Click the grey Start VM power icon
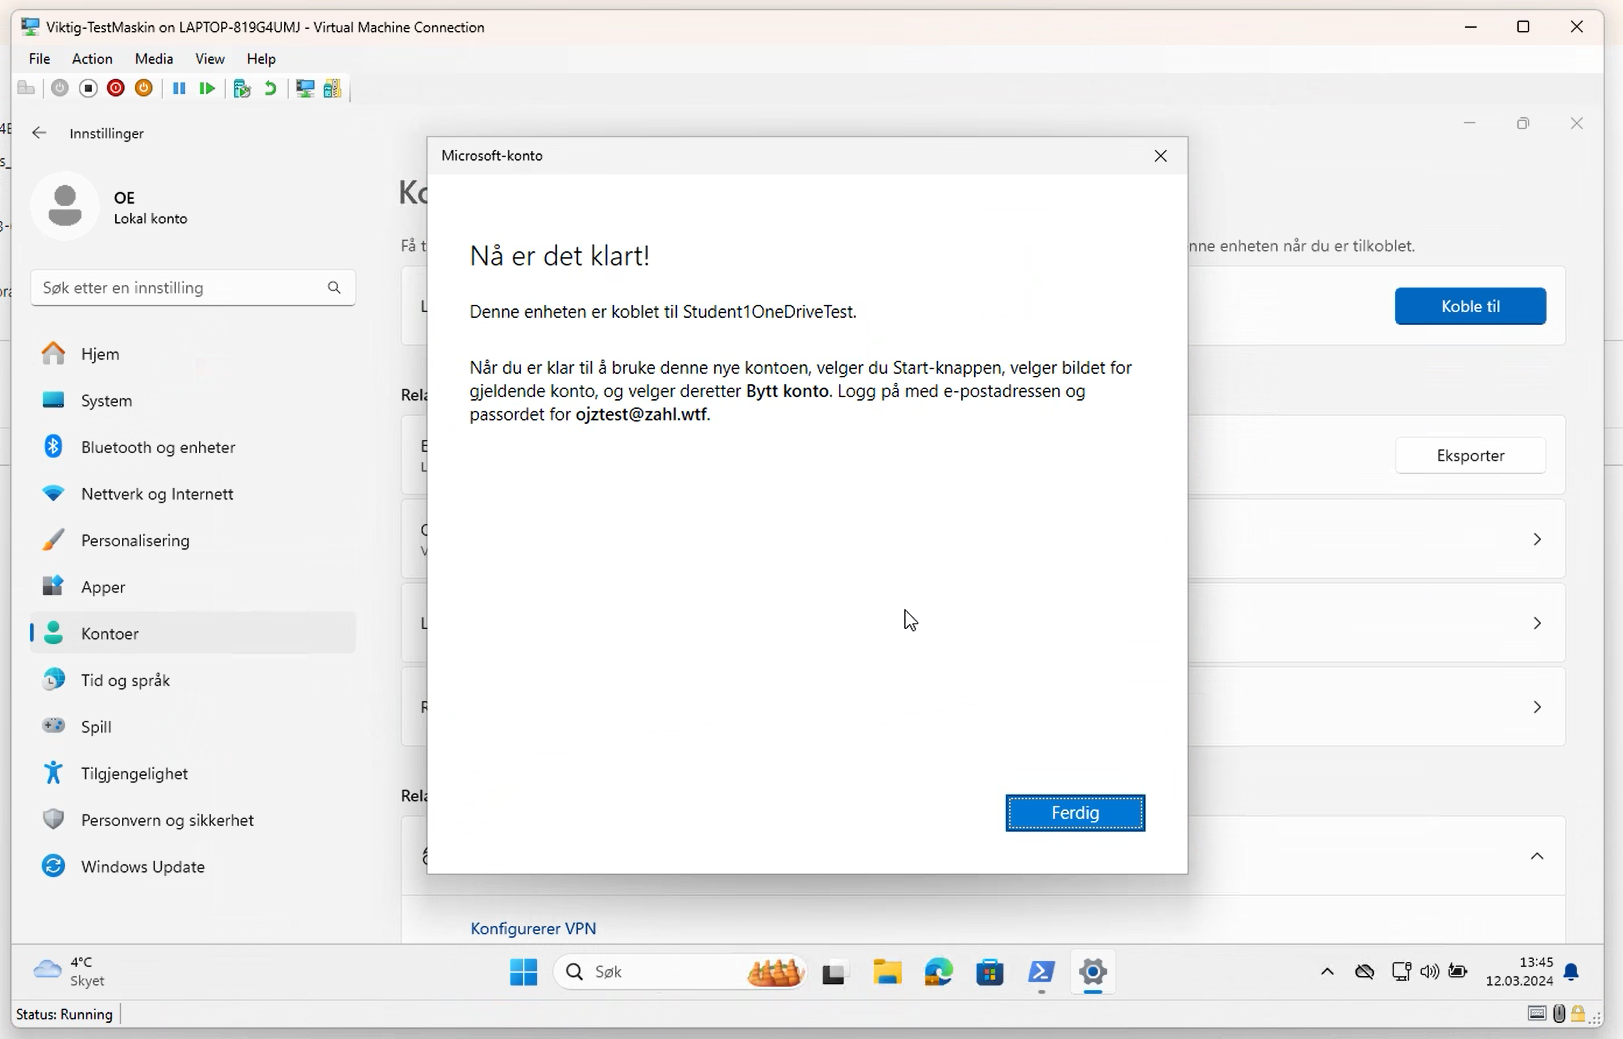 pyautogui.click(x=60, y=89)
